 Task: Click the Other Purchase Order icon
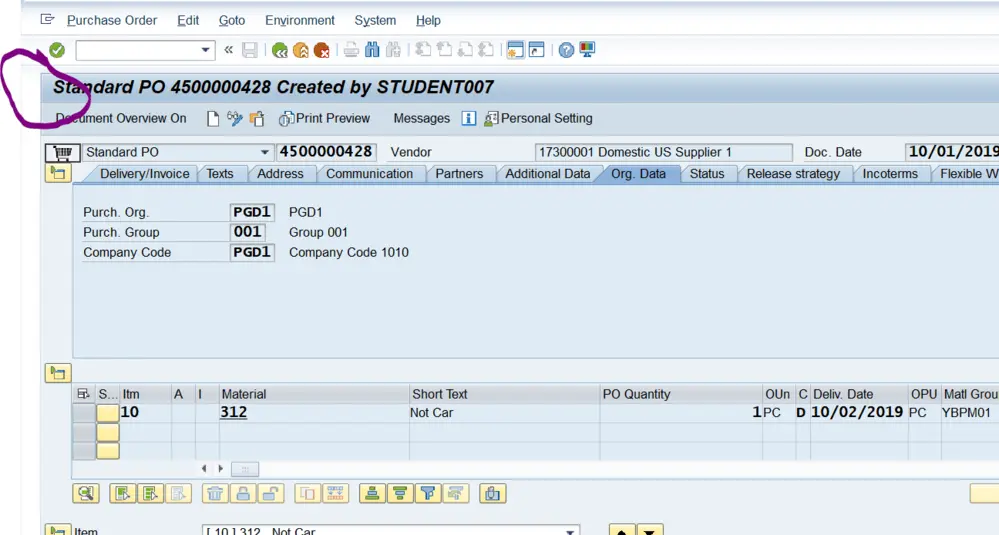tap(257, 118)
